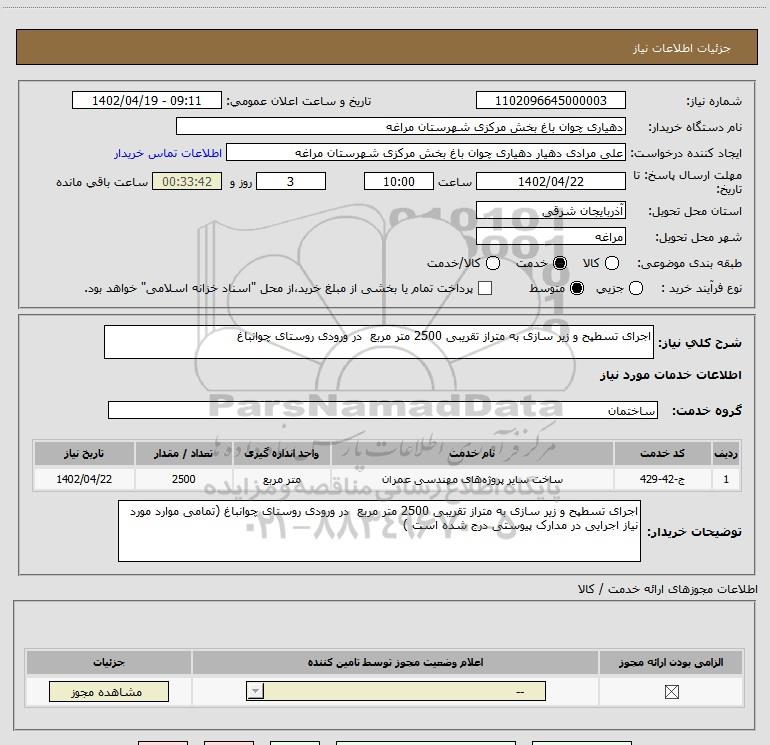Viewport: 770px width, 745px height.
Task: Click the نام خدمت column header
Action: coord(472,453)
